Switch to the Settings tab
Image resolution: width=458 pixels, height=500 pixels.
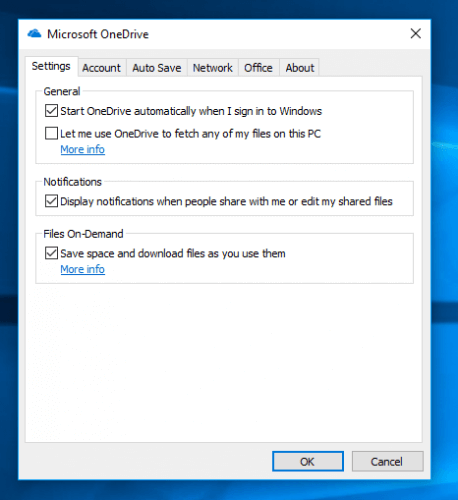[51, 66]
